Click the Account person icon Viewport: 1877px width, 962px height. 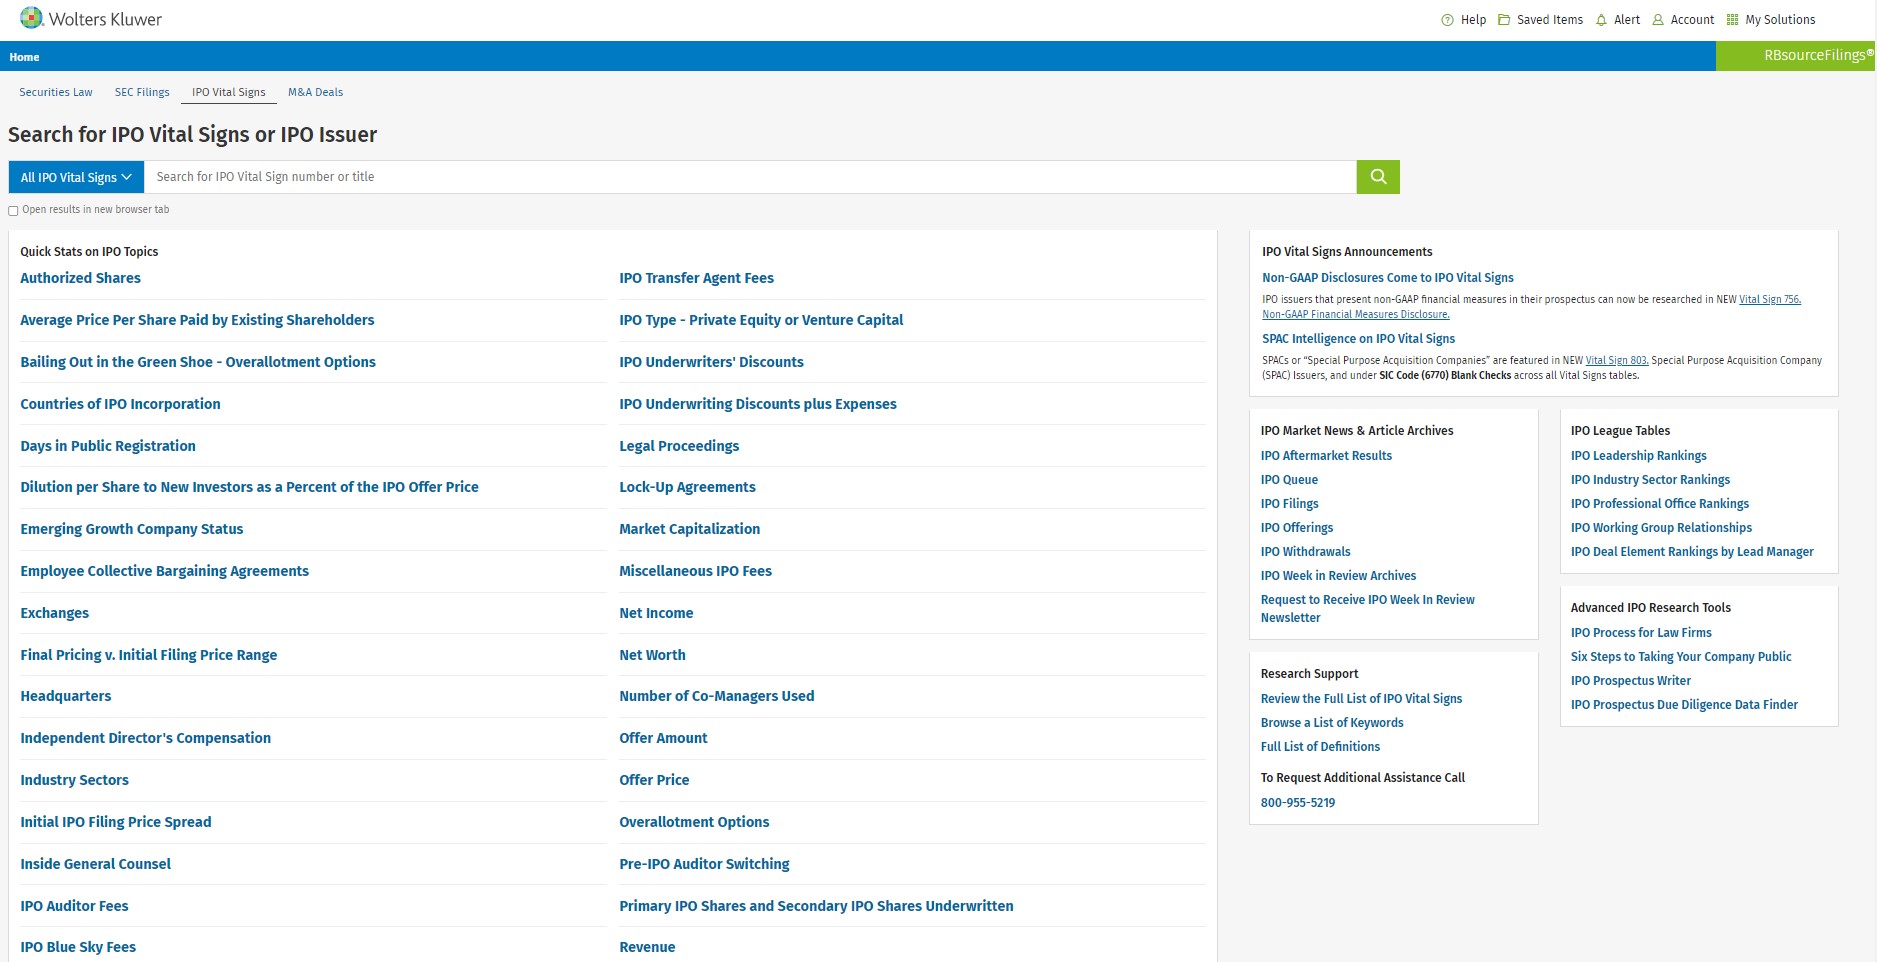1657,20
